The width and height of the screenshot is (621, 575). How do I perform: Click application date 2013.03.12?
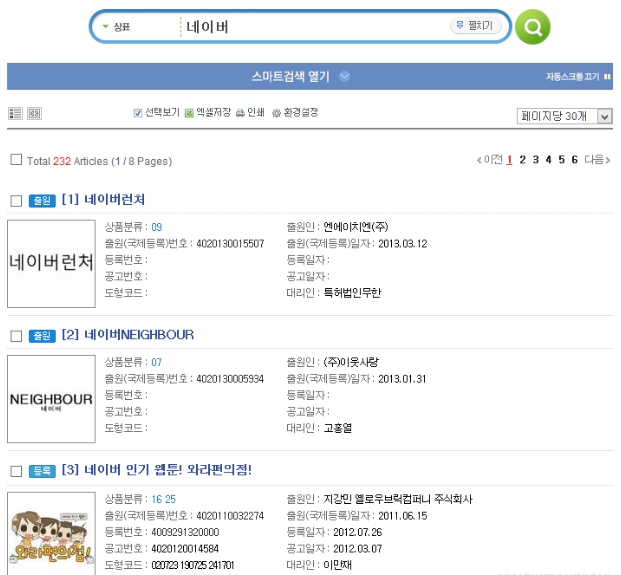coord(403,244)
